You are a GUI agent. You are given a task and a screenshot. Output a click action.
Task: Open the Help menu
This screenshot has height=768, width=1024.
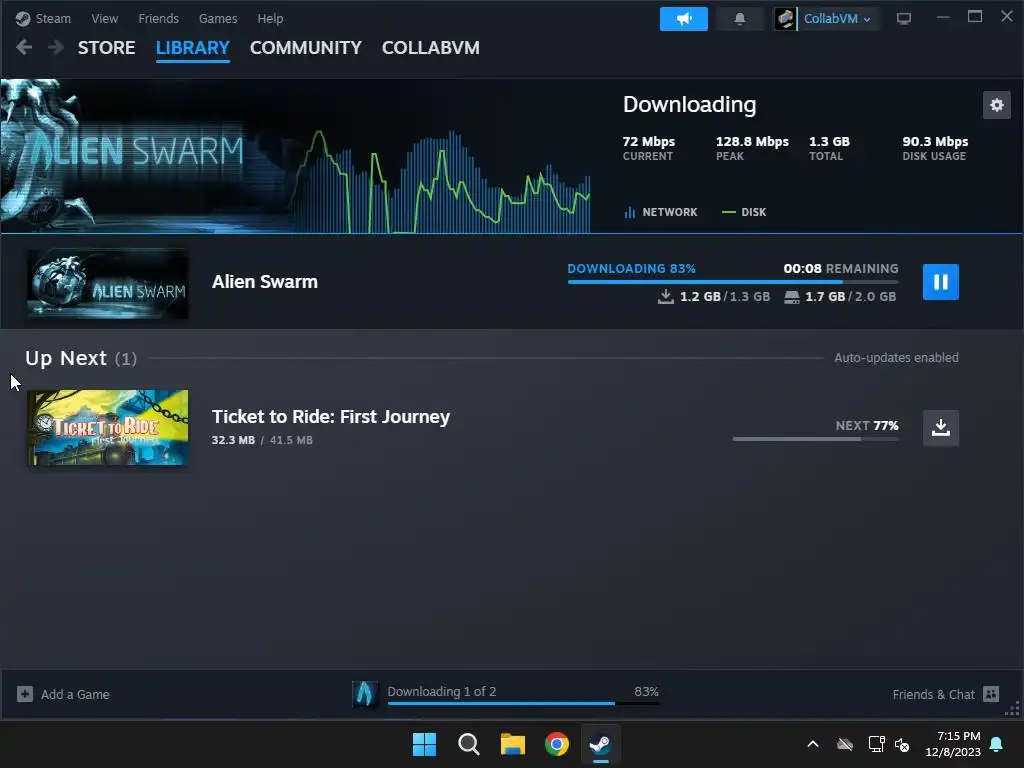[270, 18]
